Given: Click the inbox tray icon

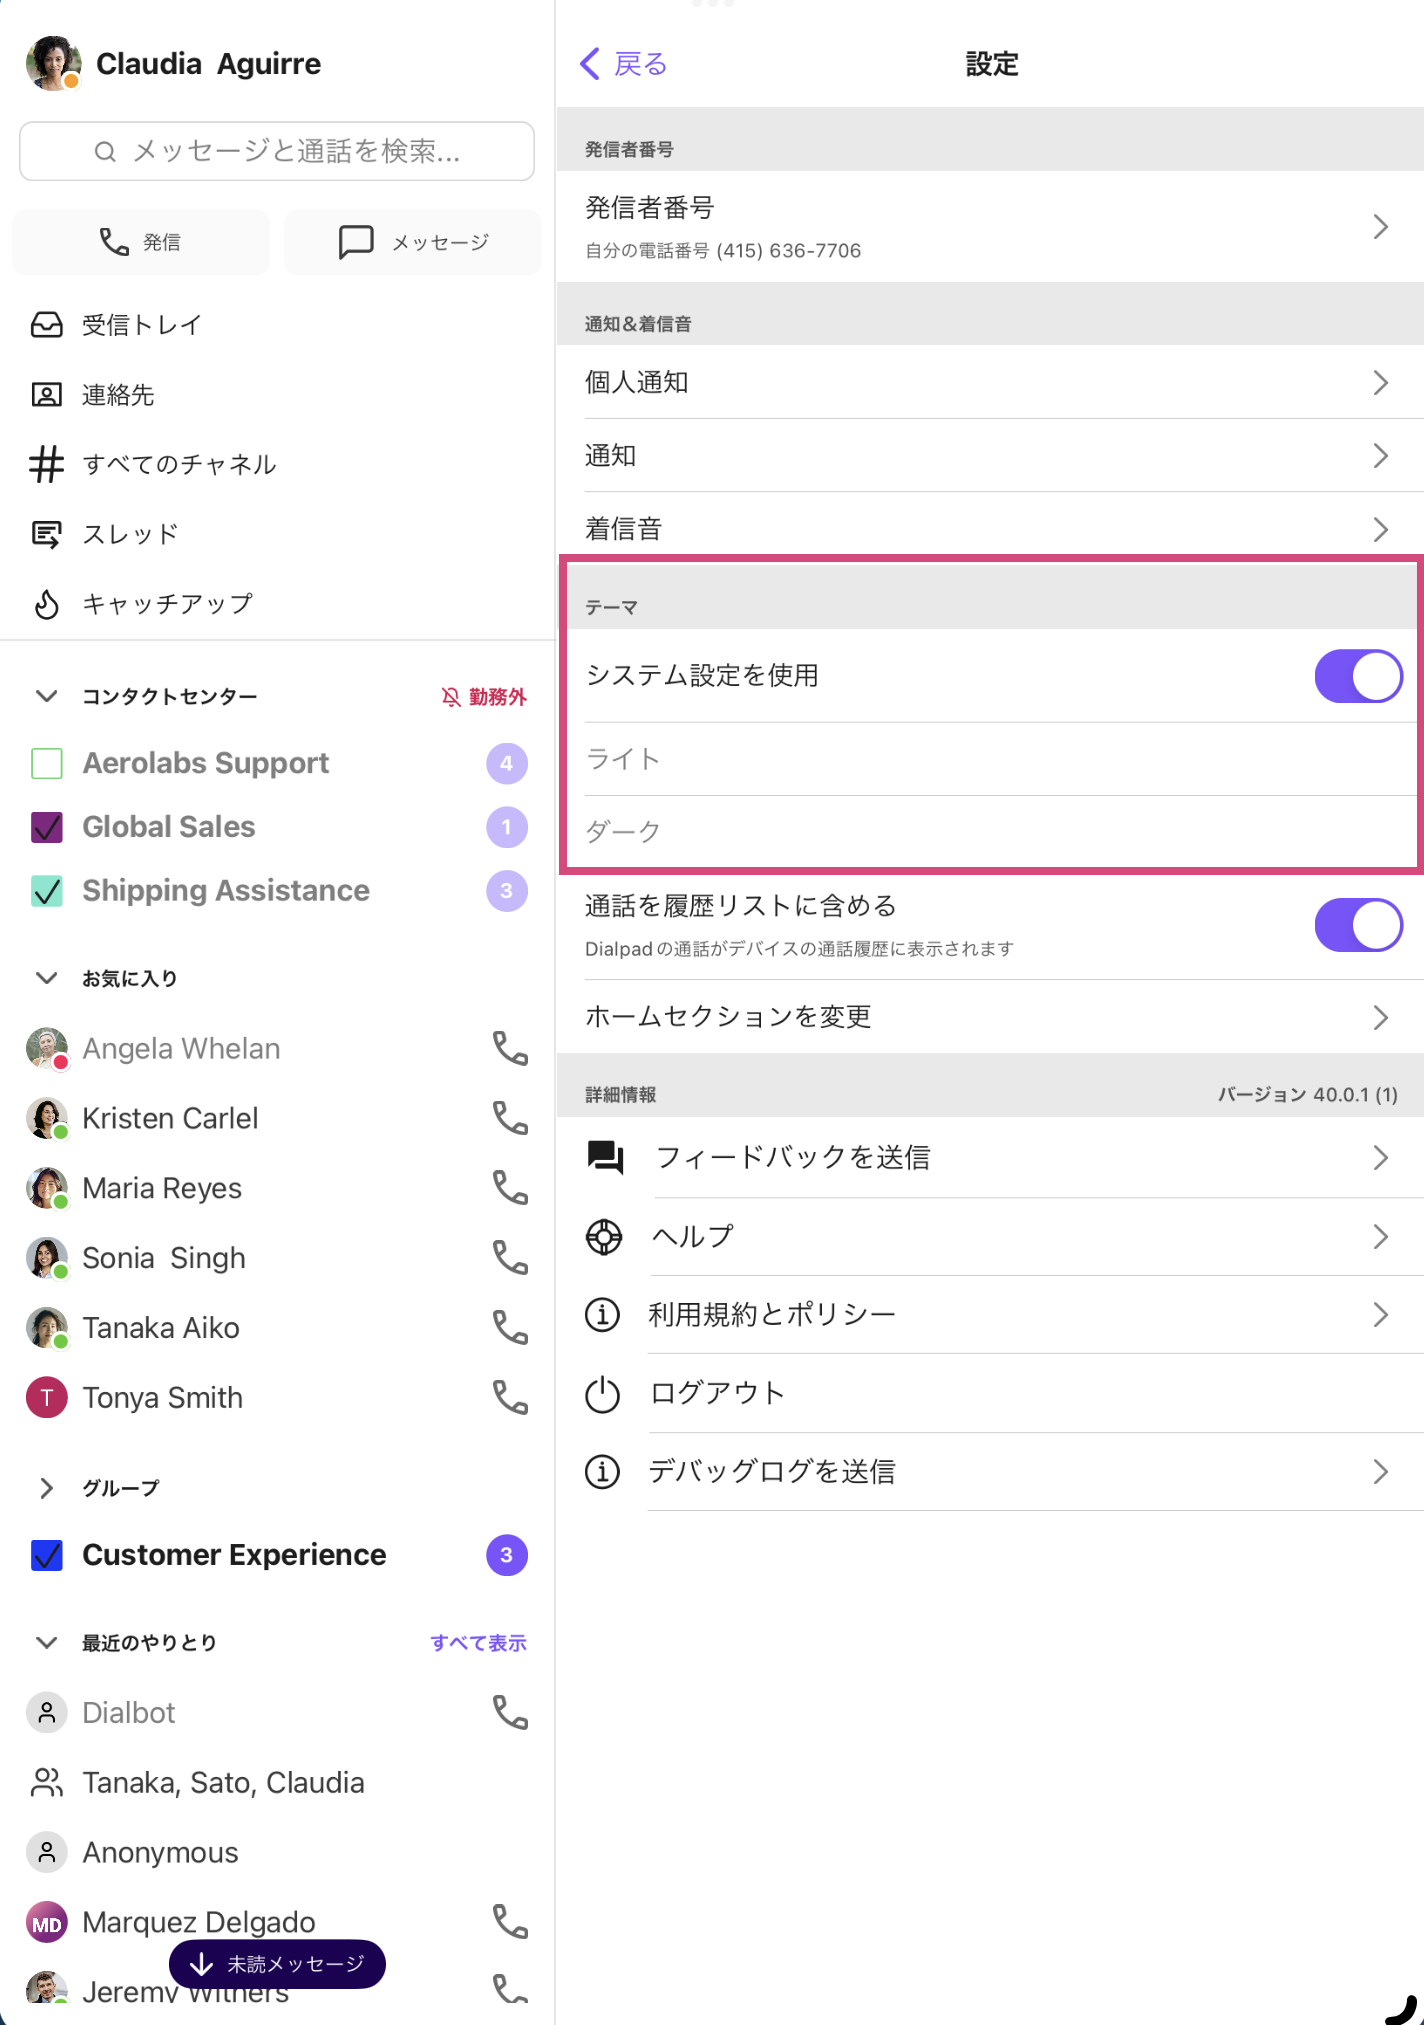Looking at the screenshot, I should pos(46,325).
